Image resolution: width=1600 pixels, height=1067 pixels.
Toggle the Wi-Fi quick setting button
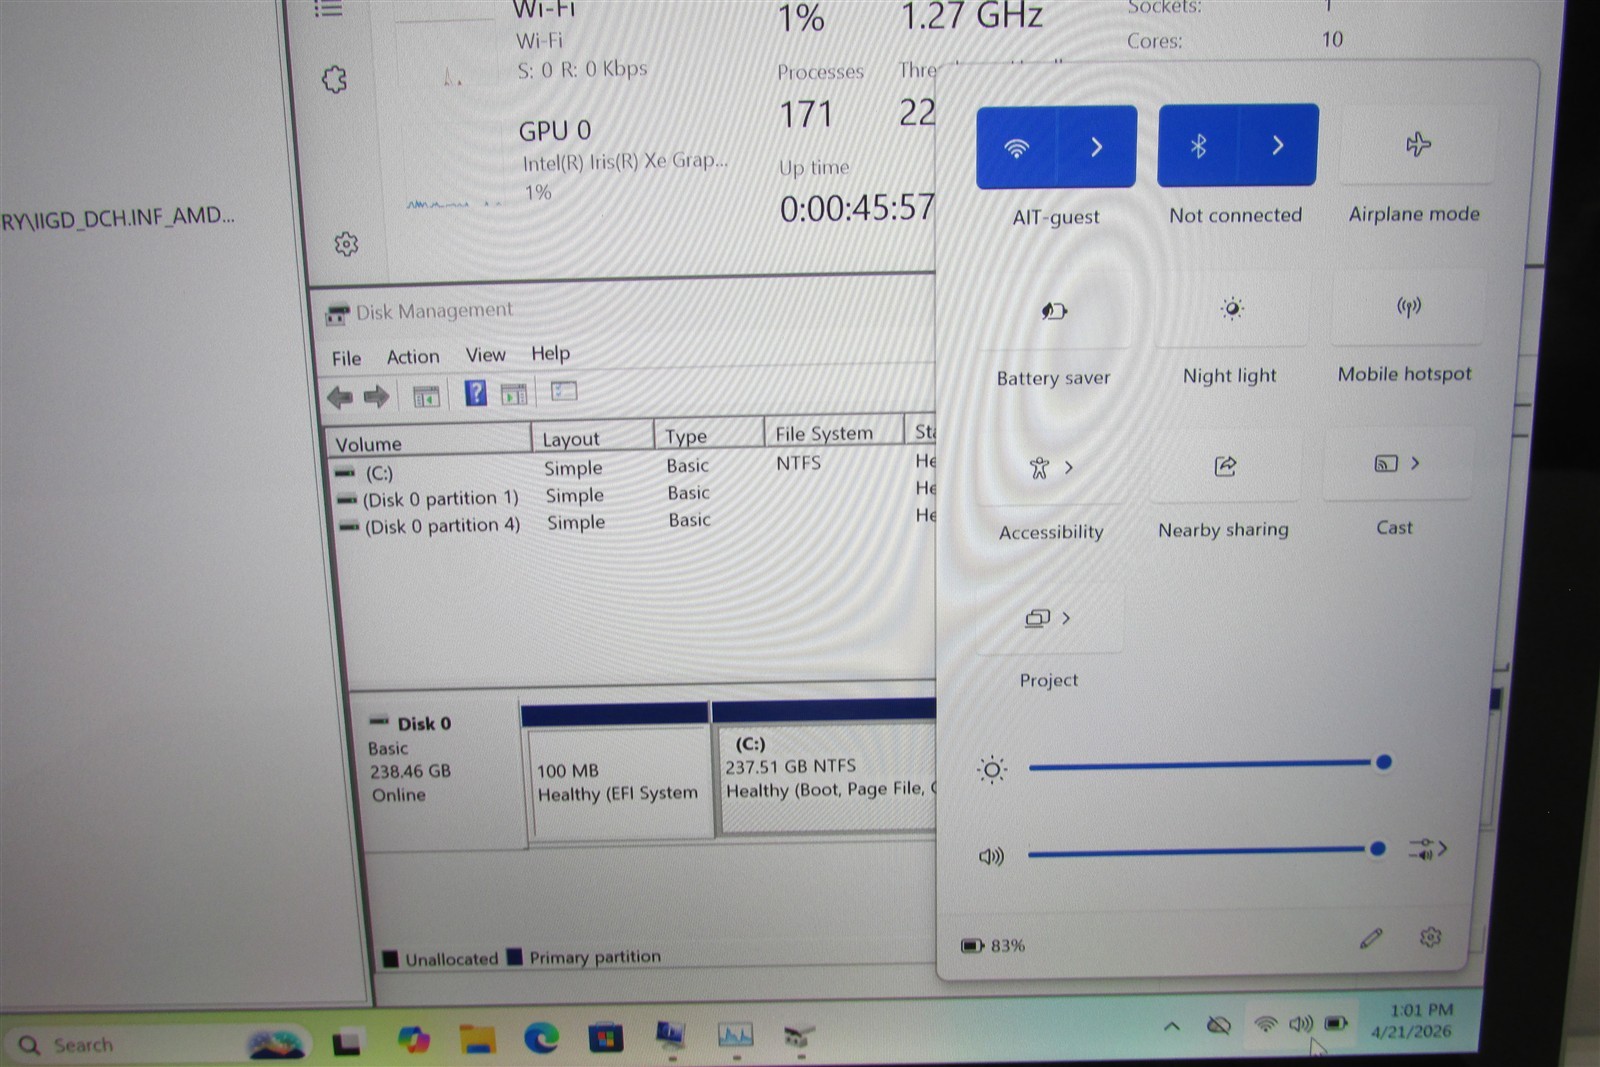pyautogui.click(x=1016, y=147)
